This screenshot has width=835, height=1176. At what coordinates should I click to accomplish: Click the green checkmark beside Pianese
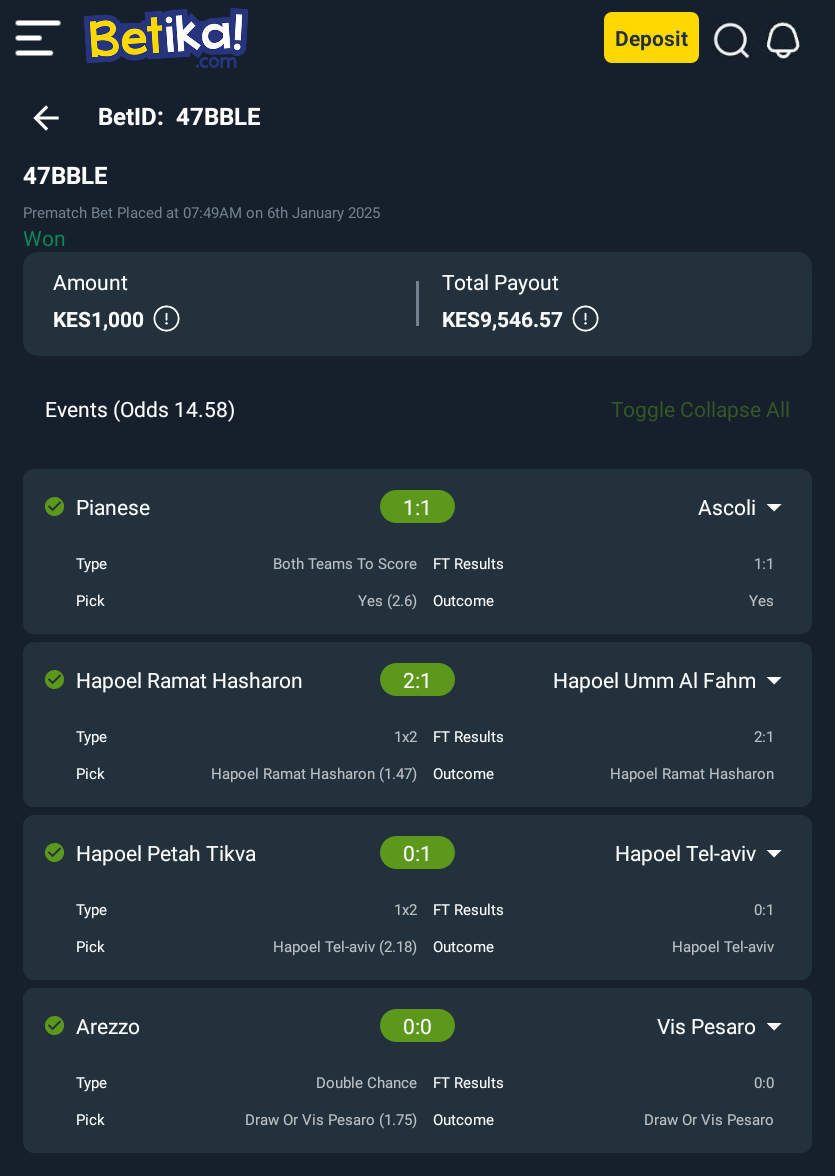[x=55, y=507]
